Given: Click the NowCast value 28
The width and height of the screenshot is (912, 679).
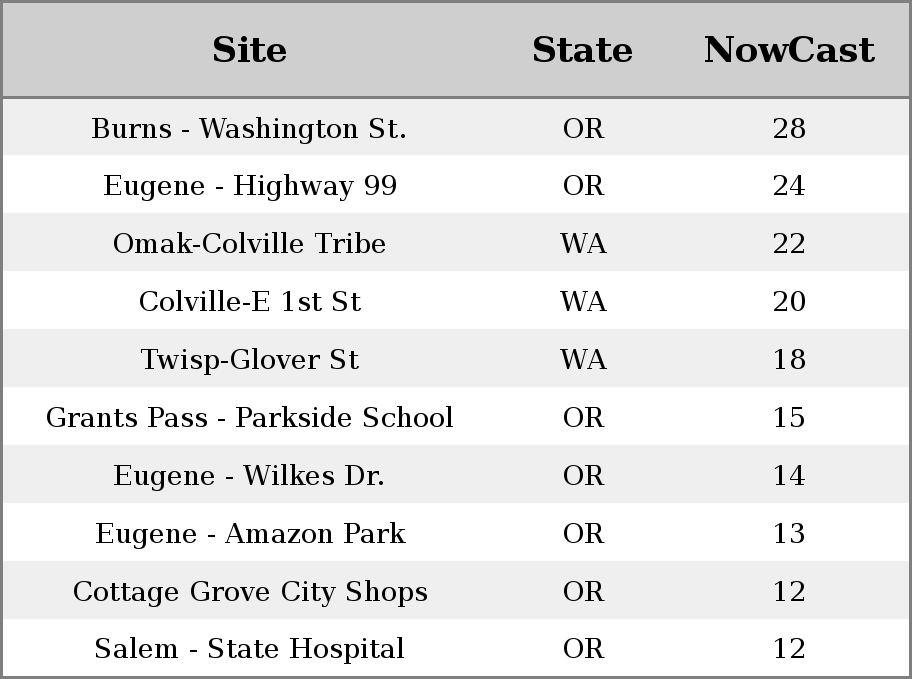Looking at the screenshot, I should pos(789,128).
